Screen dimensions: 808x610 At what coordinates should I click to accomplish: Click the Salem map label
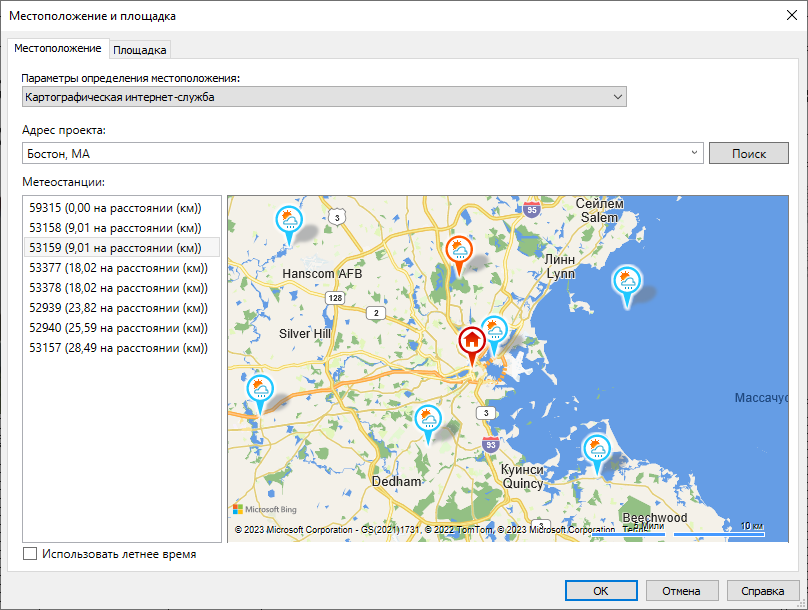pos(599,217)
